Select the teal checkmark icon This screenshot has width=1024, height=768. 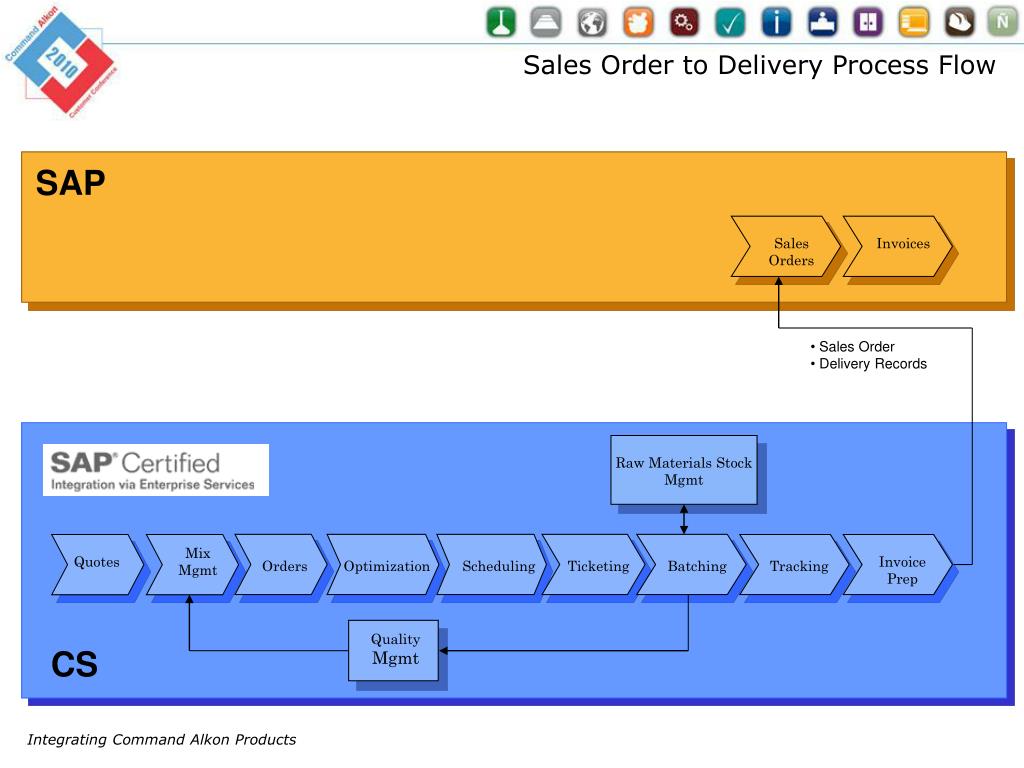point(730,22)
